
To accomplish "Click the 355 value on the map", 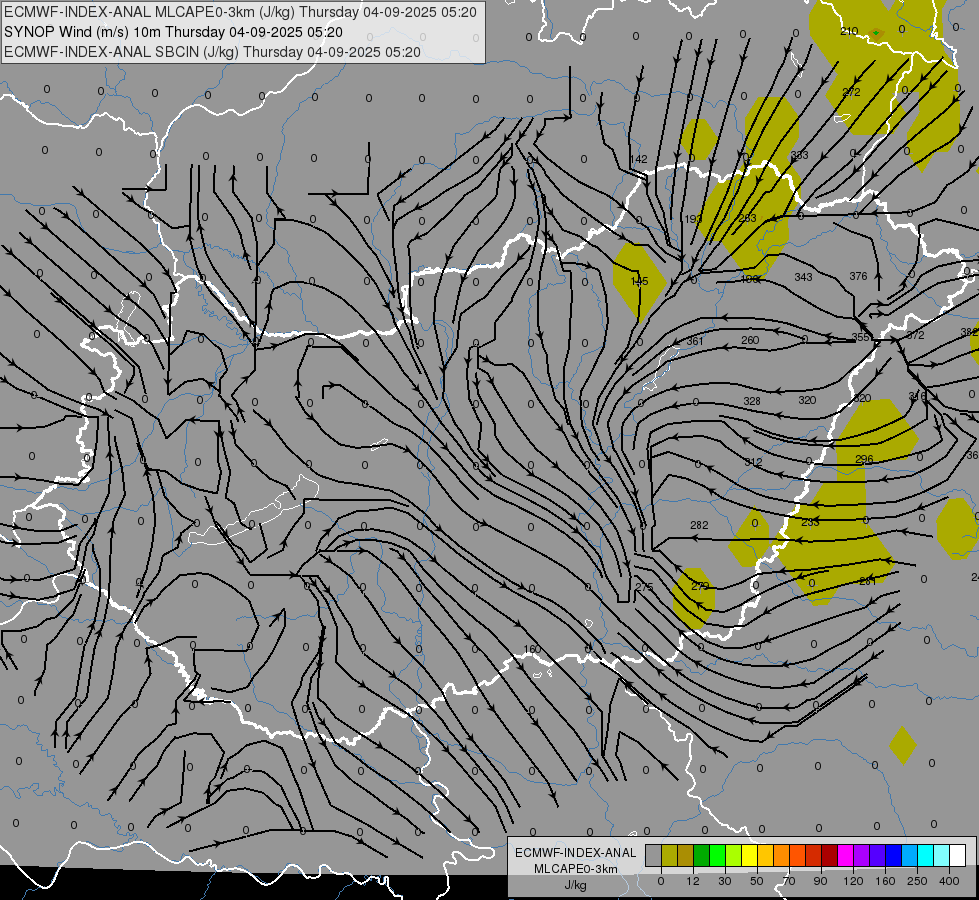I will [861, 337].
